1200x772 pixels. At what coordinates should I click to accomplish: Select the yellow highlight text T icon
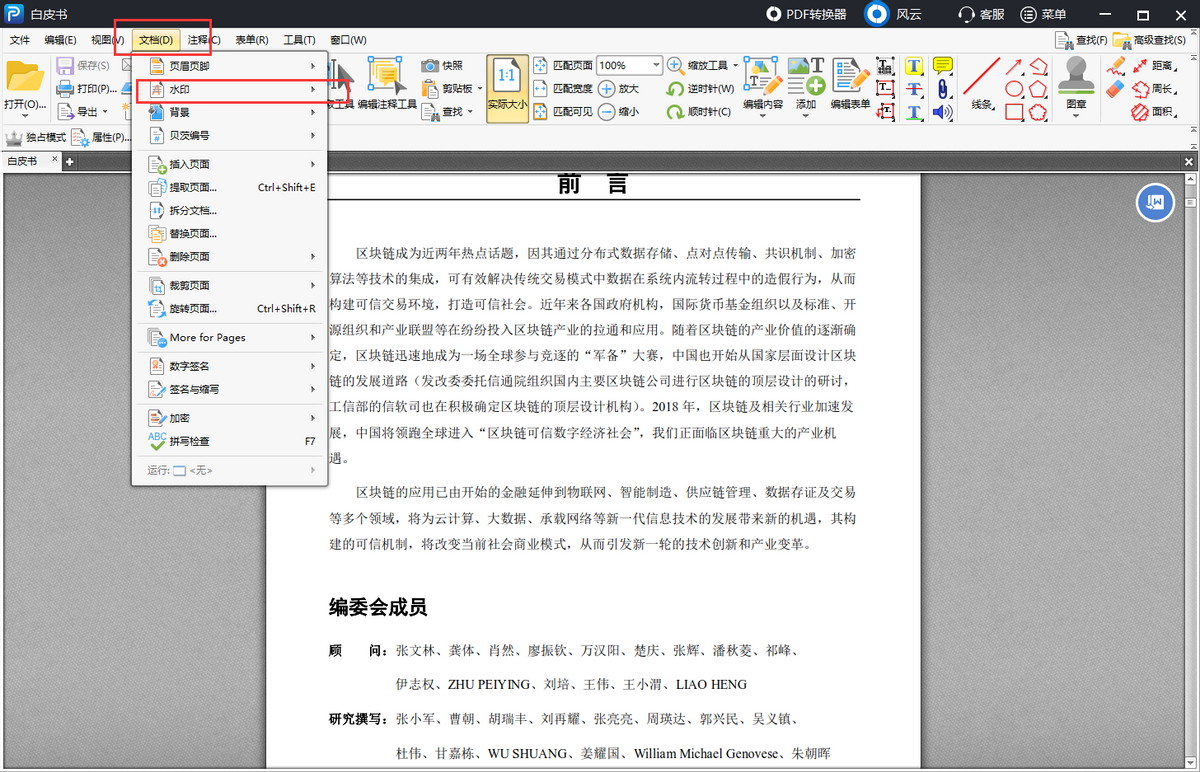(914, 66)
